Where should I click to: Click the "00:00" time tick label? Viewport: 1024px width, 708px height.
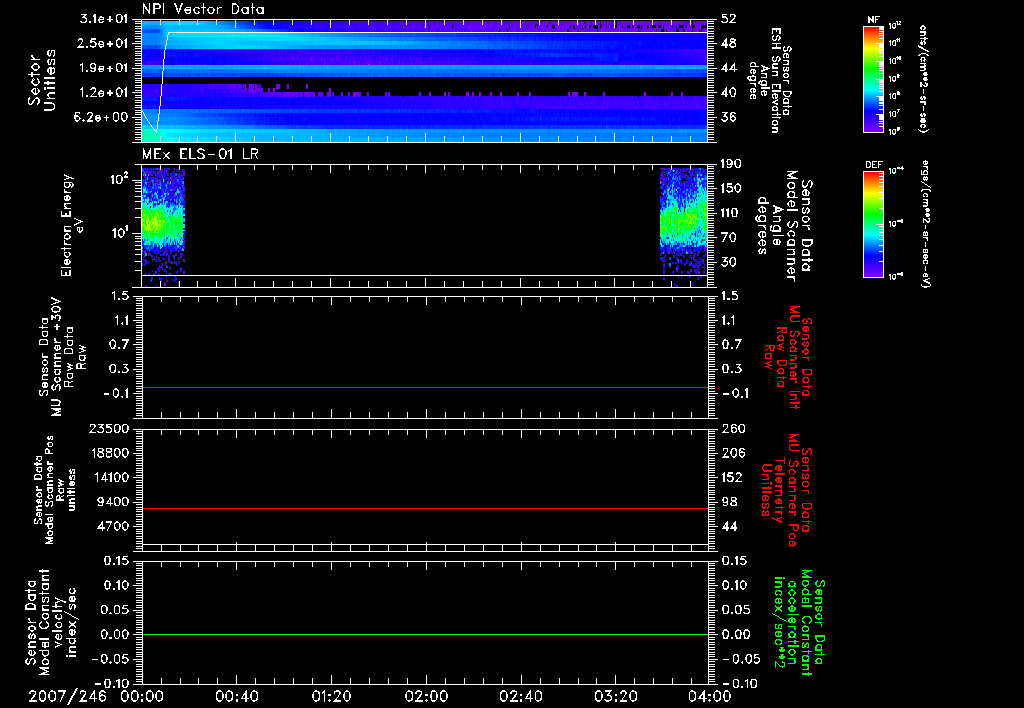[142, 697]
